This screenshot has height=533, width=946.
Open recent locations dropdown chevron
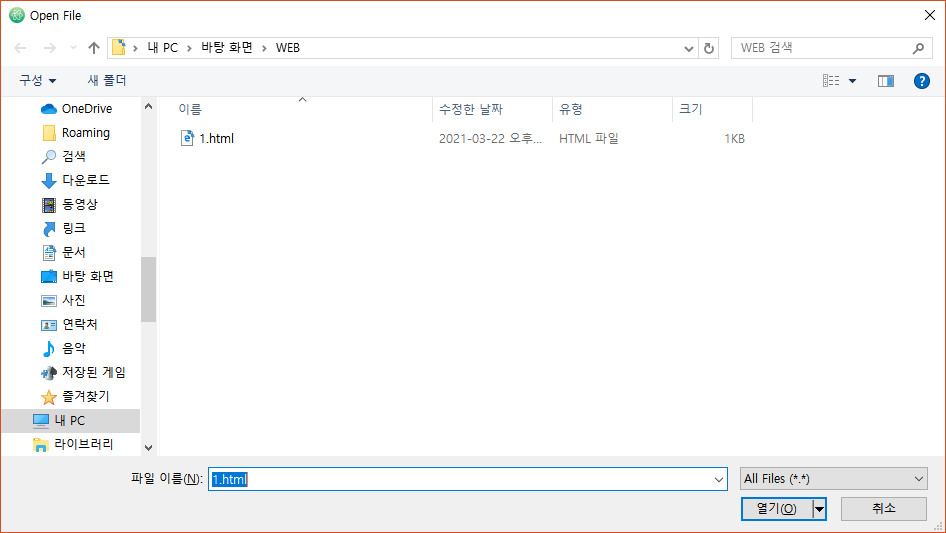[73, 48]
